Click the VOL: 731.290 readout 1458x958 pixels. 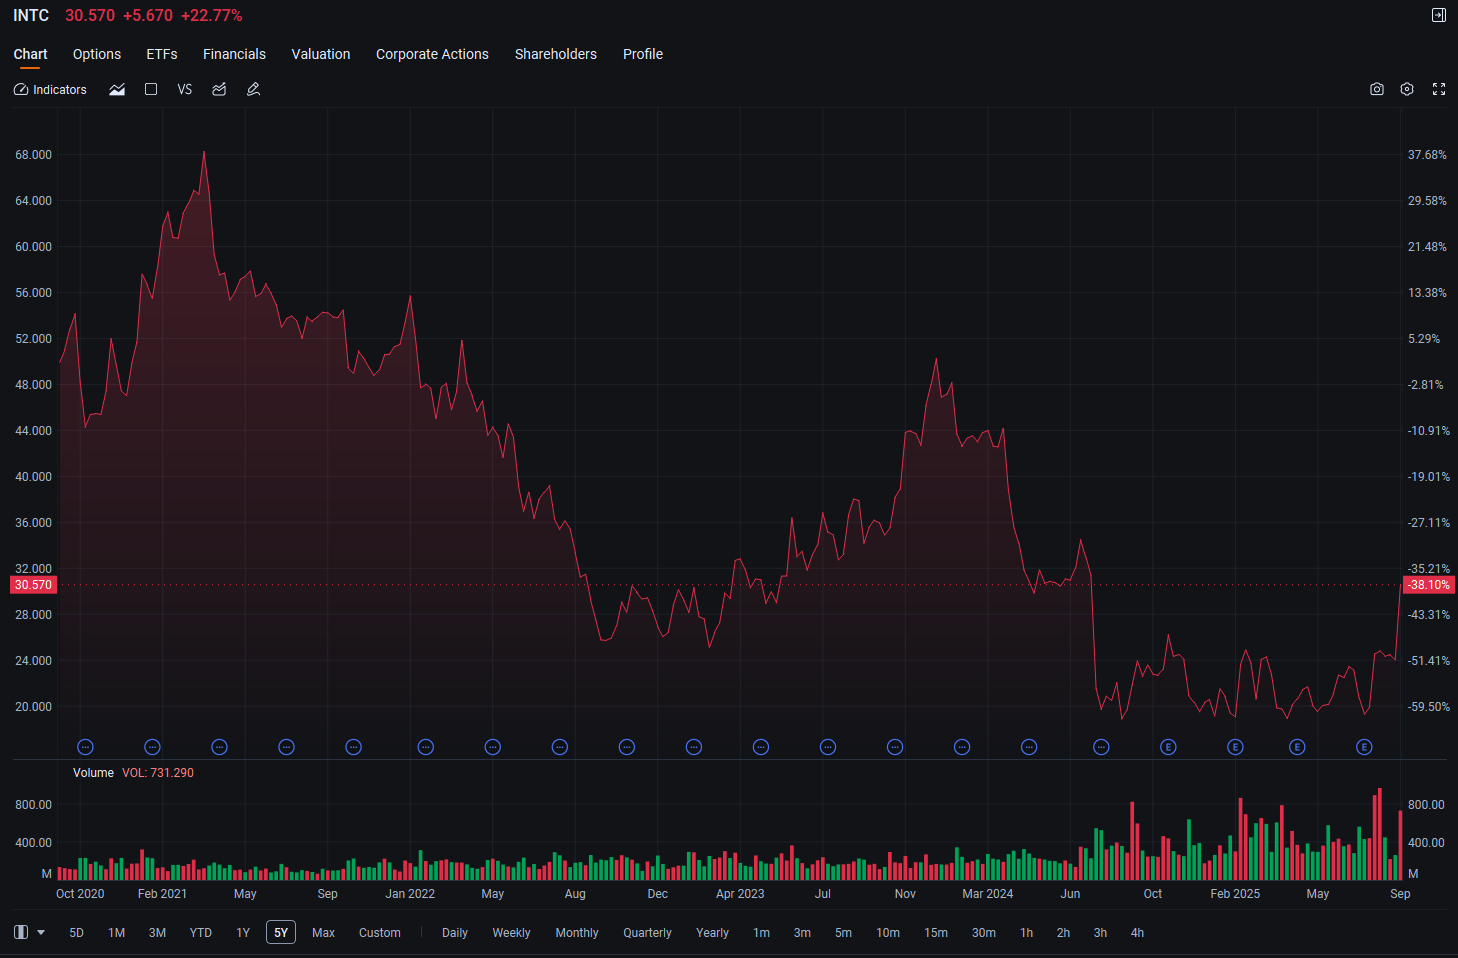[158, 773]
